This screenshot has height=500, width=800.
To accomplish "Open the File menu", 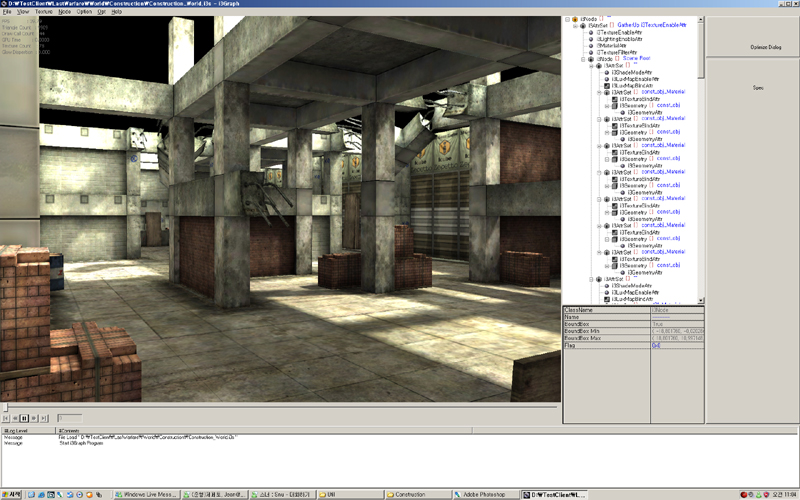I will tap(7, 11).
